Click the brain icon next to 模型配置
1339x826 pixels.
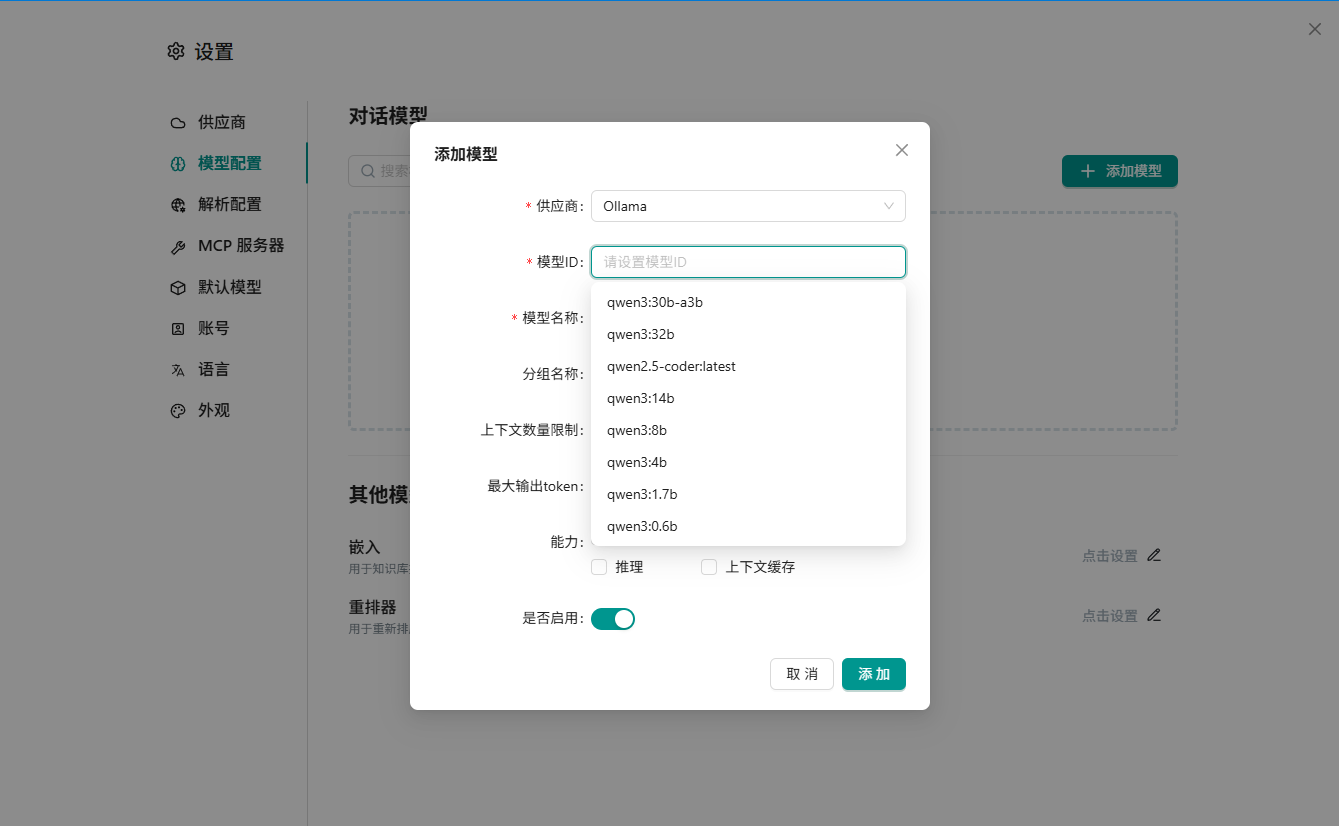178,164
